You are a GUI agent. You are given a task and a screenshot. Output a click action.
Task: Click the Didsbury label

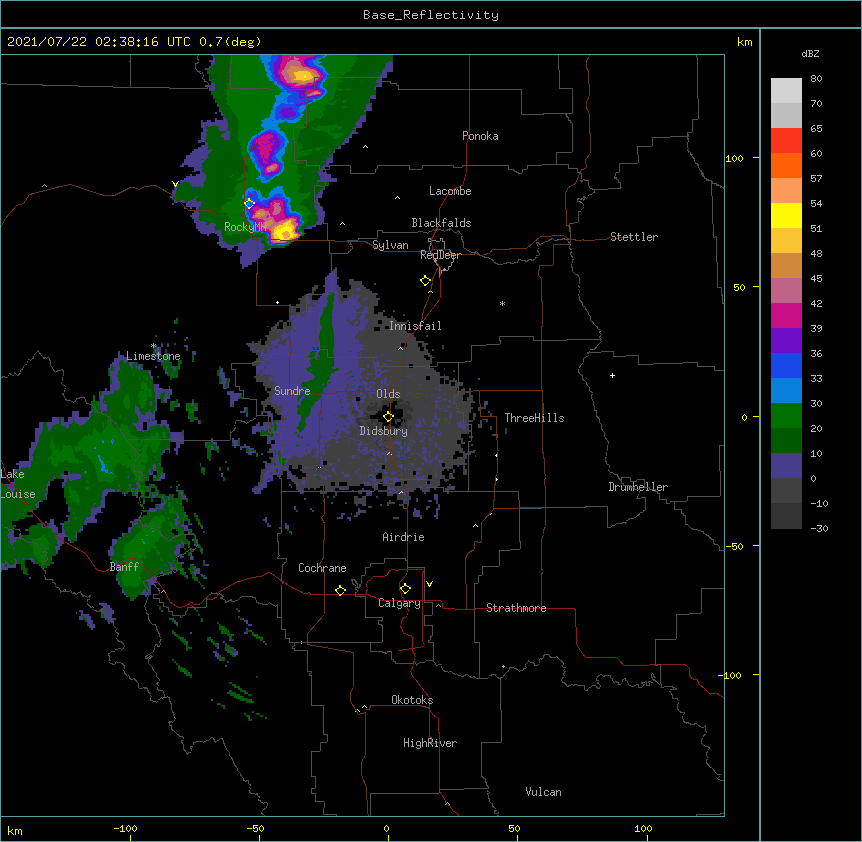coord(383,431)
